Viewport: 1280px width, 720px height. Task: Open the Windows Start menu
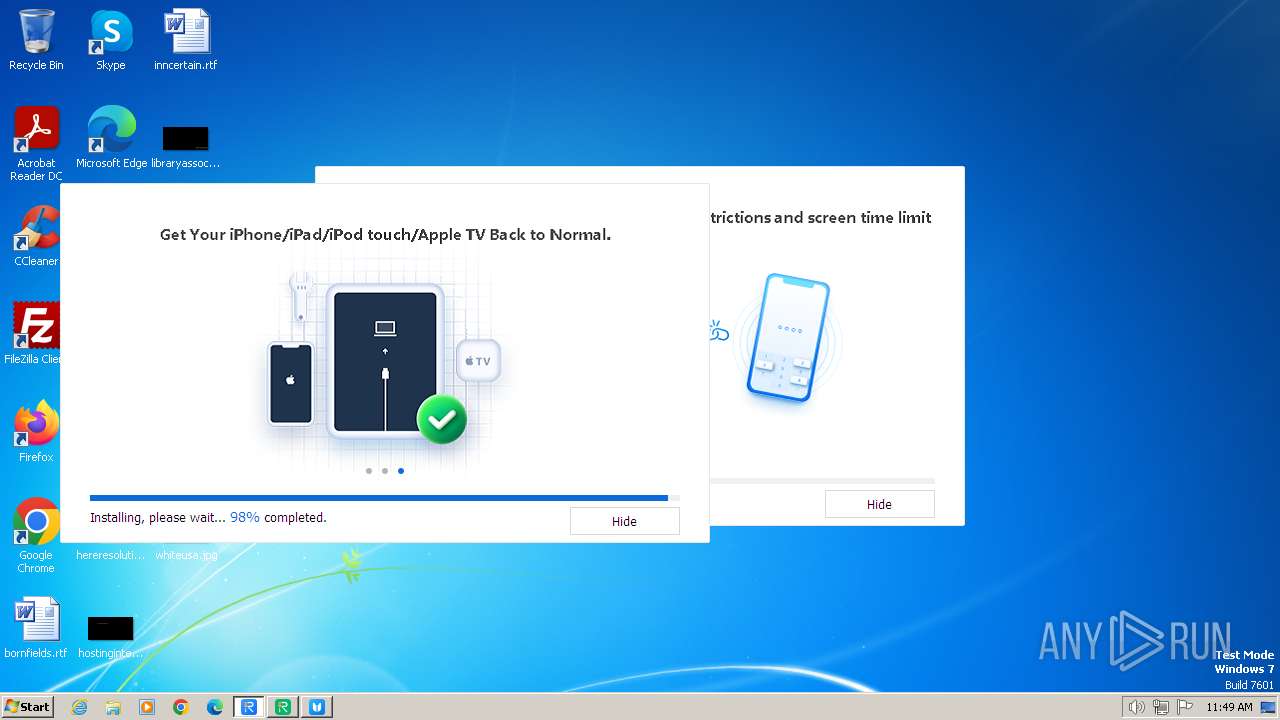(27, 707)
